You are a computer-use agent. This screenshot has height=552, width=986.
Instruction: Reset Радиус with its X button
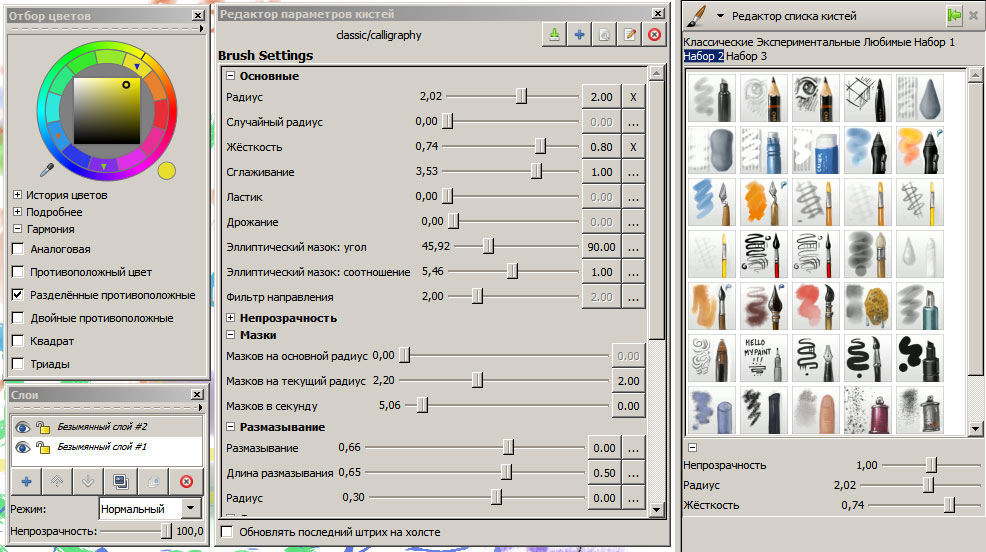(x=632, y=97)
